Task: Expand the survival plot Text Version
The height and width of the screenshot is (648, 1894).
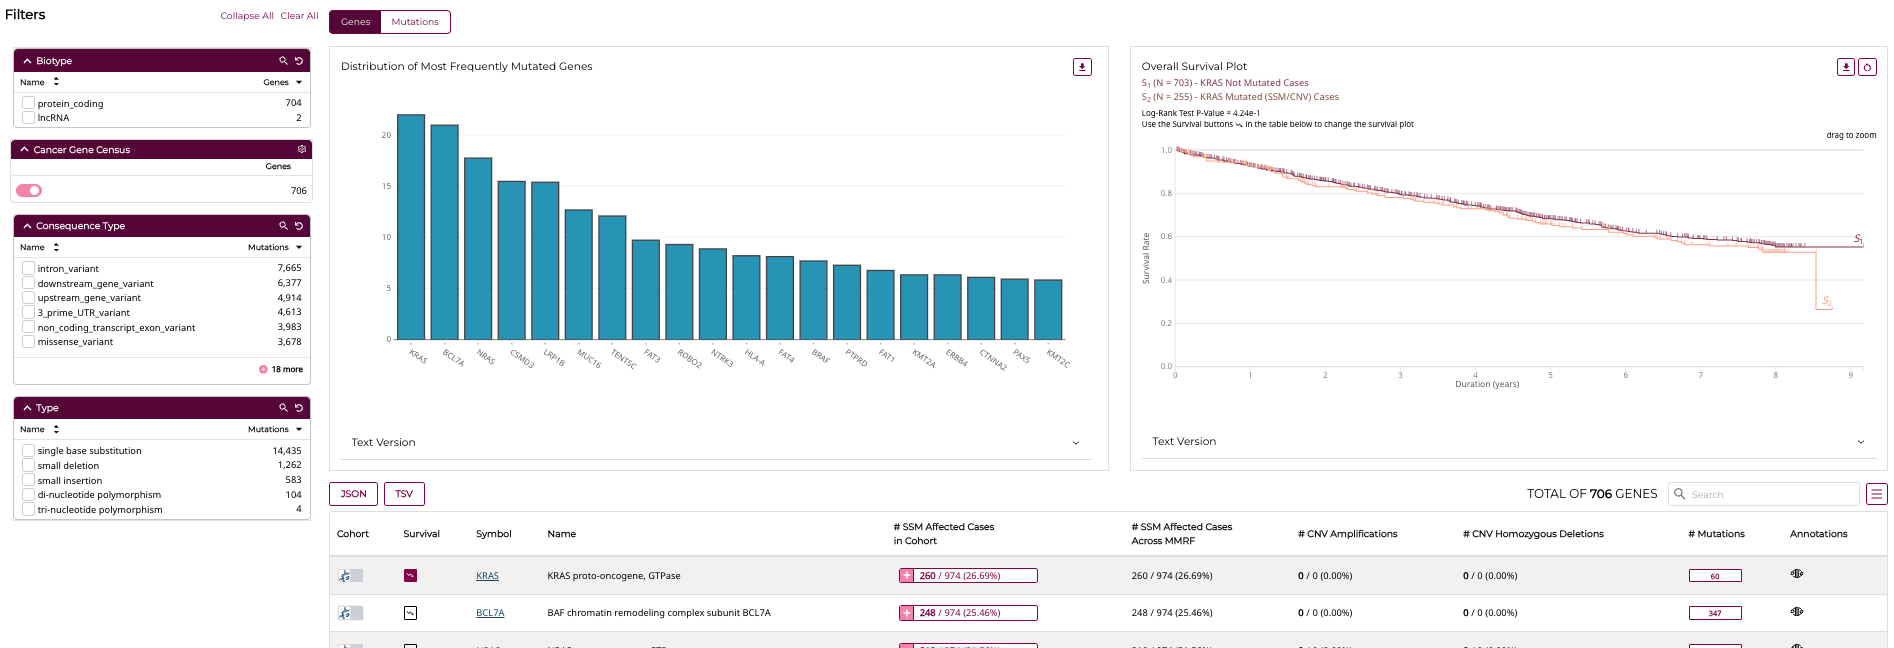Action: coord(1860,442)
